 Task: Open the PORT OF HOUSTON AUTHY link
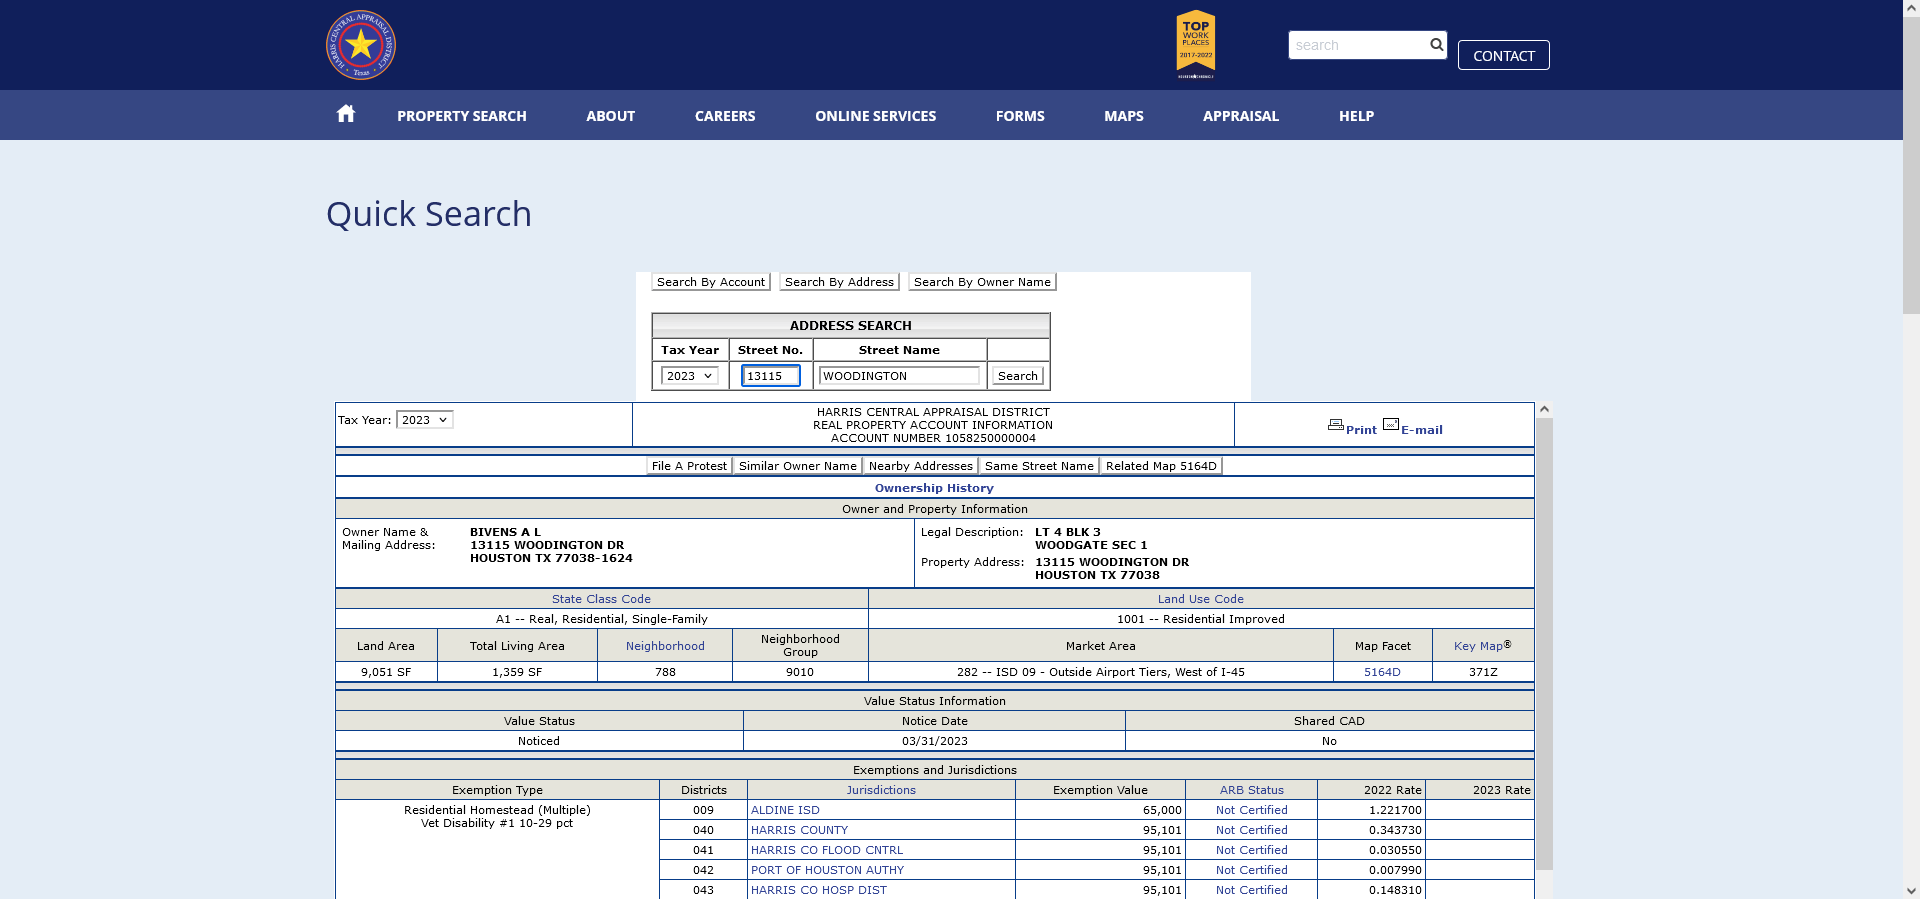[x=827, y=870]
